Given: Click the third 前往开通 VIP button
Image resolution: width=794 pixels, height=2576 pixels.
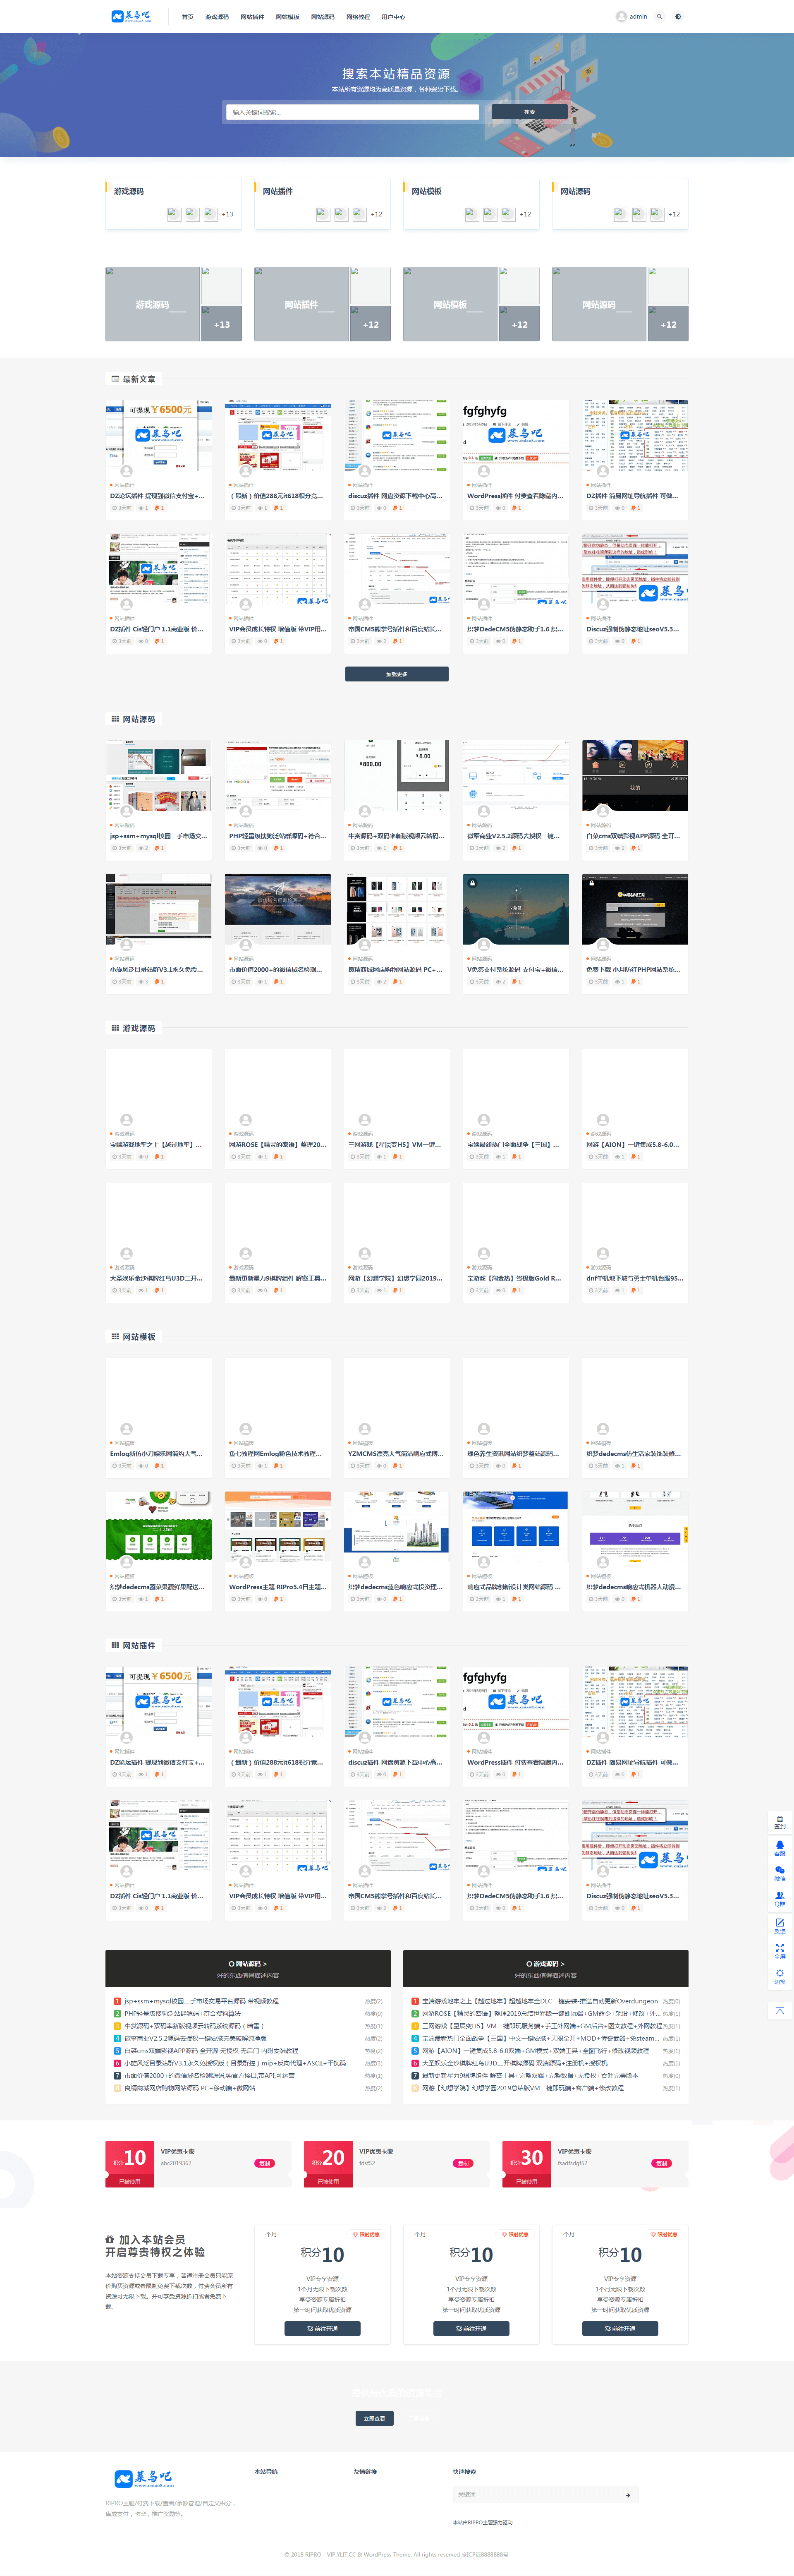Looking at the screenshot, I should [x=620, y=2328].
